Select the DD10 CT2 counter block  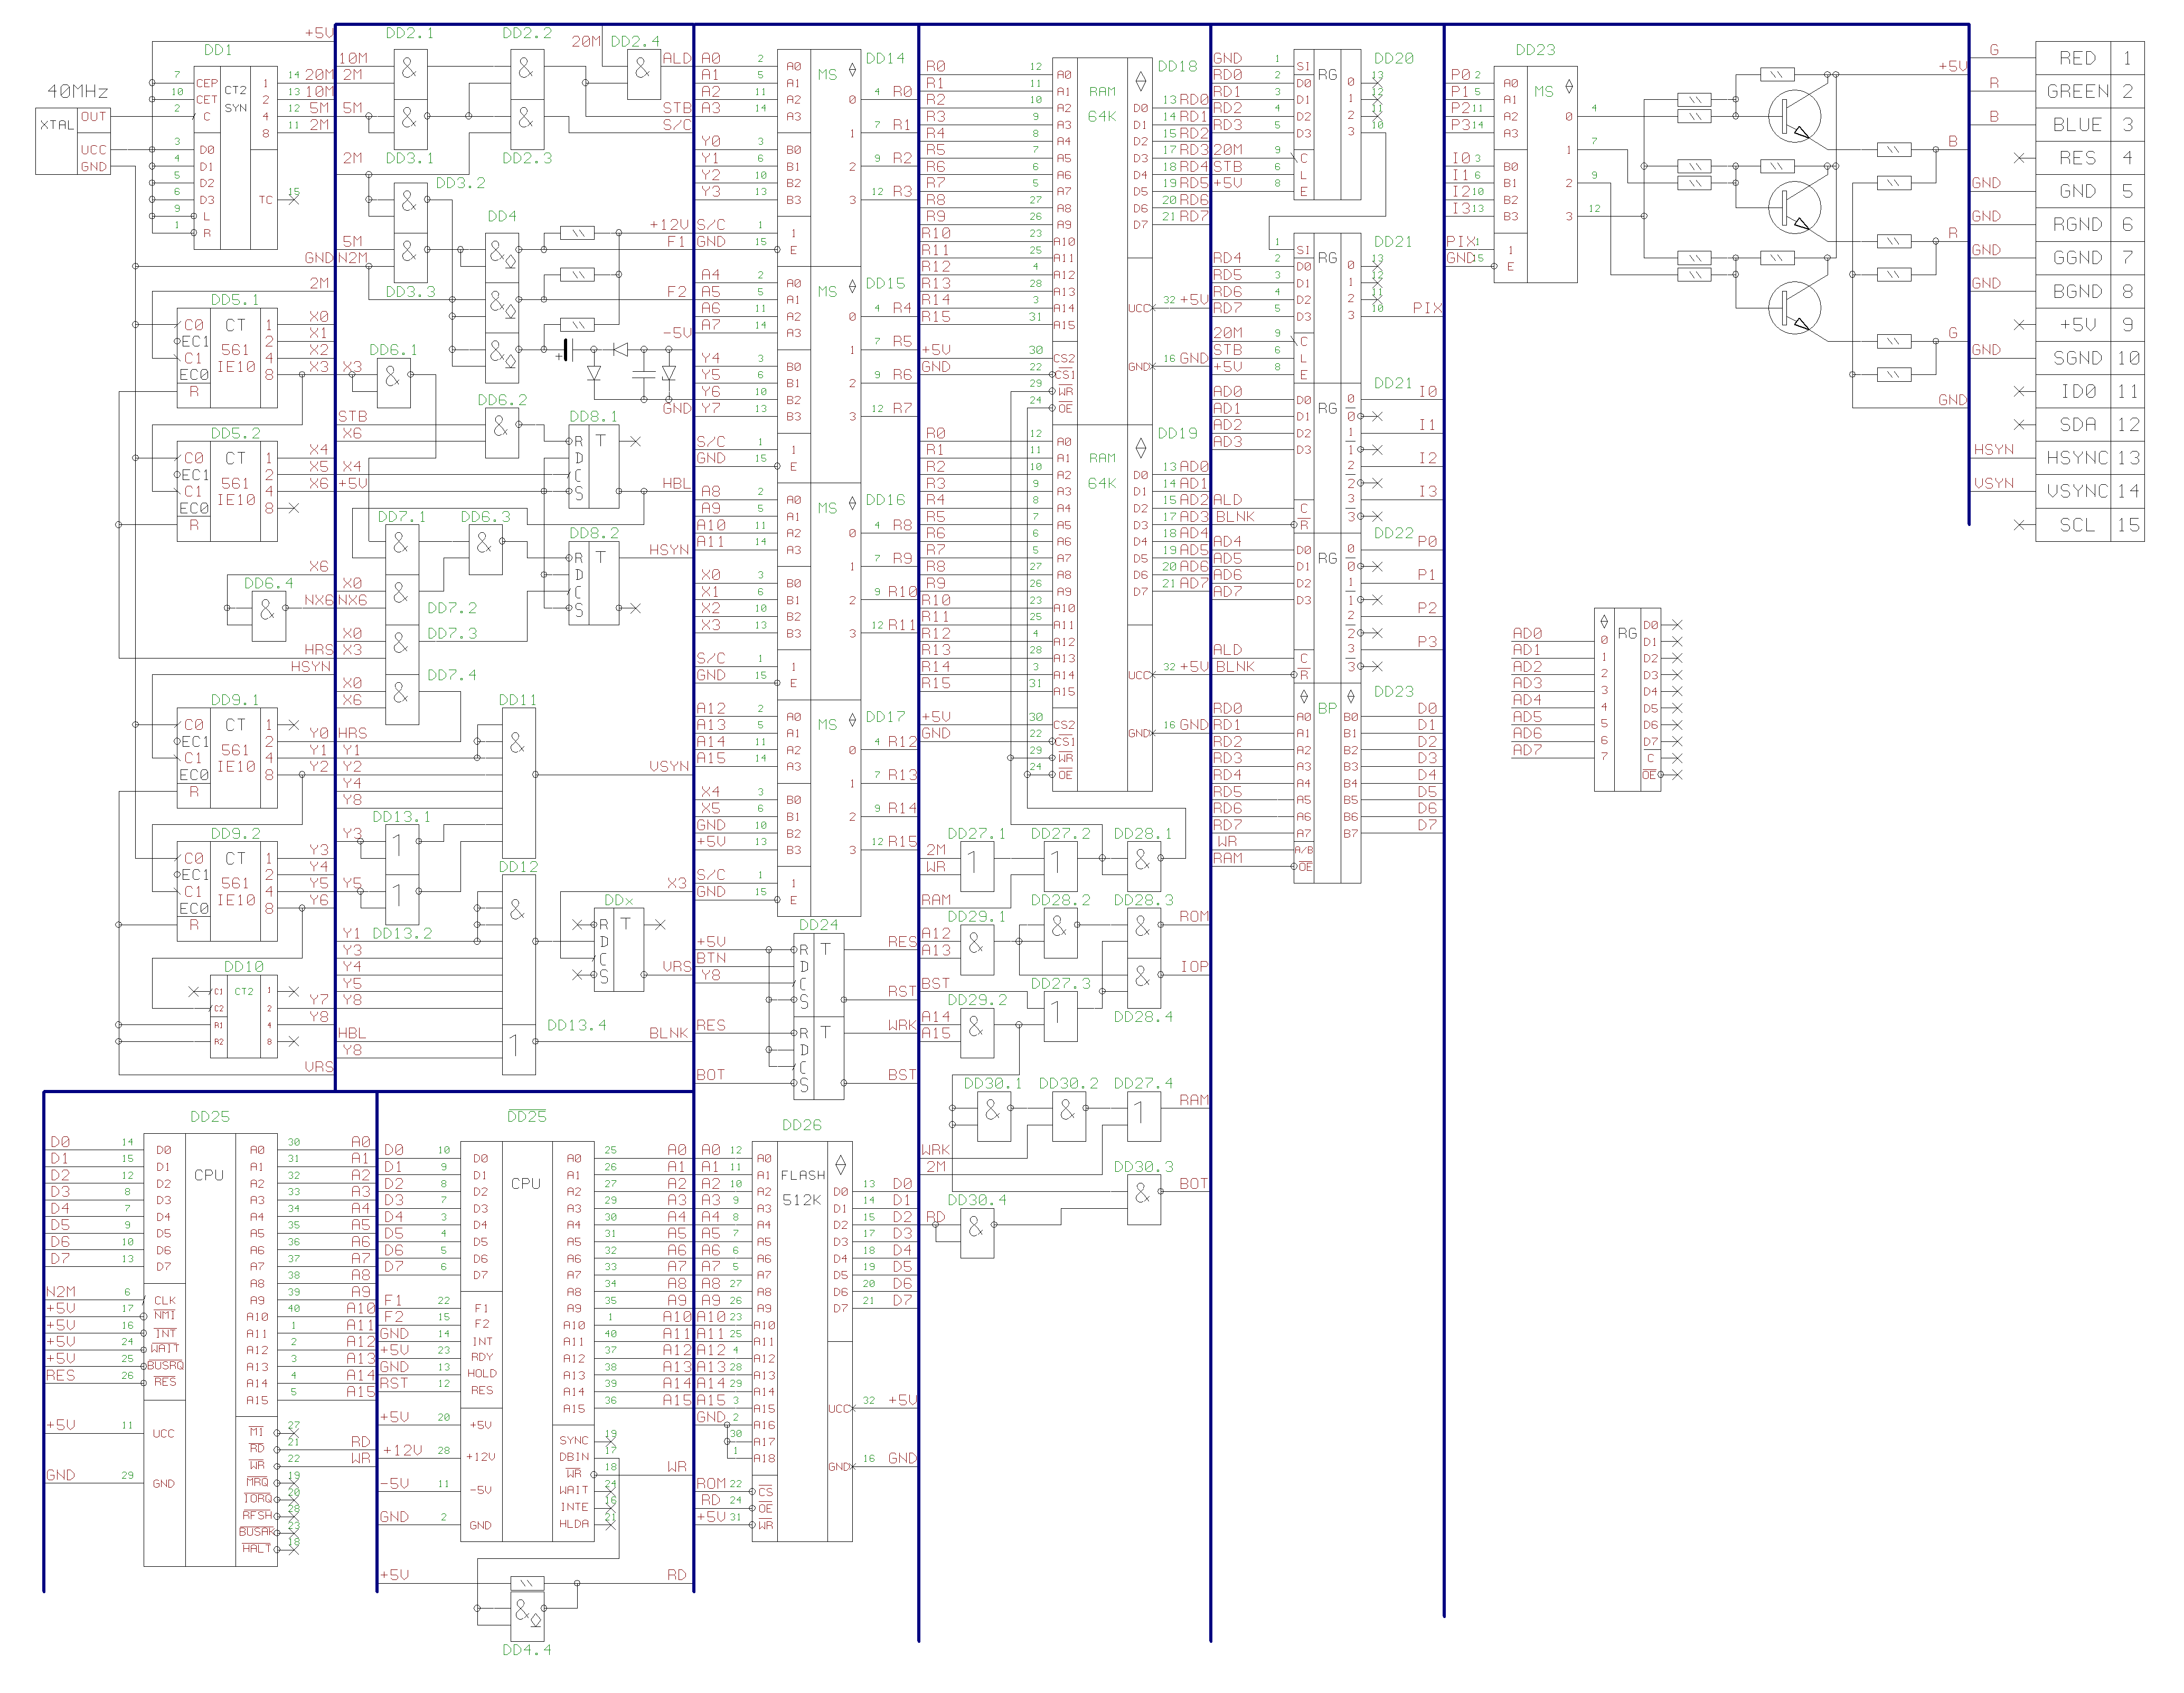(x=243, y=1017)
